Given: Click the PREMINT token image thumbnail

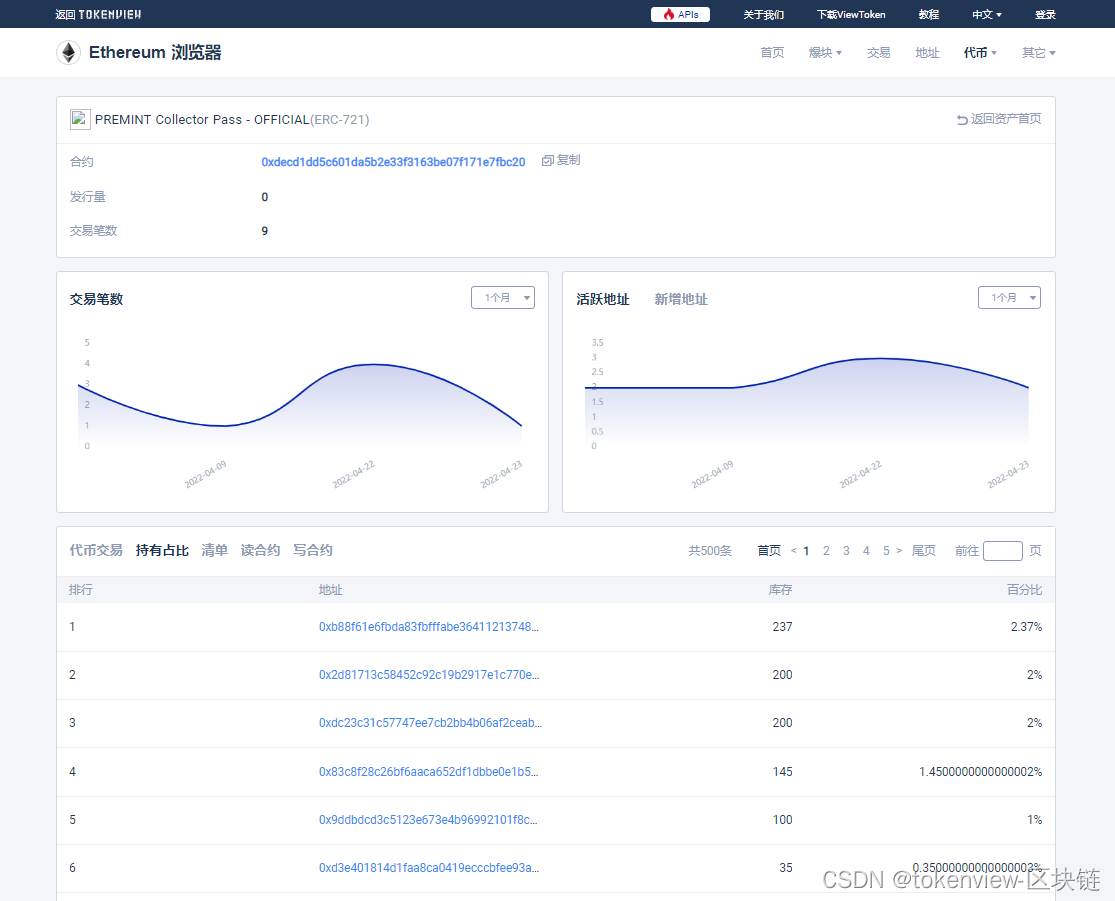Looking at the screenshot, I should pyautogui.click(x=80, y=119).
